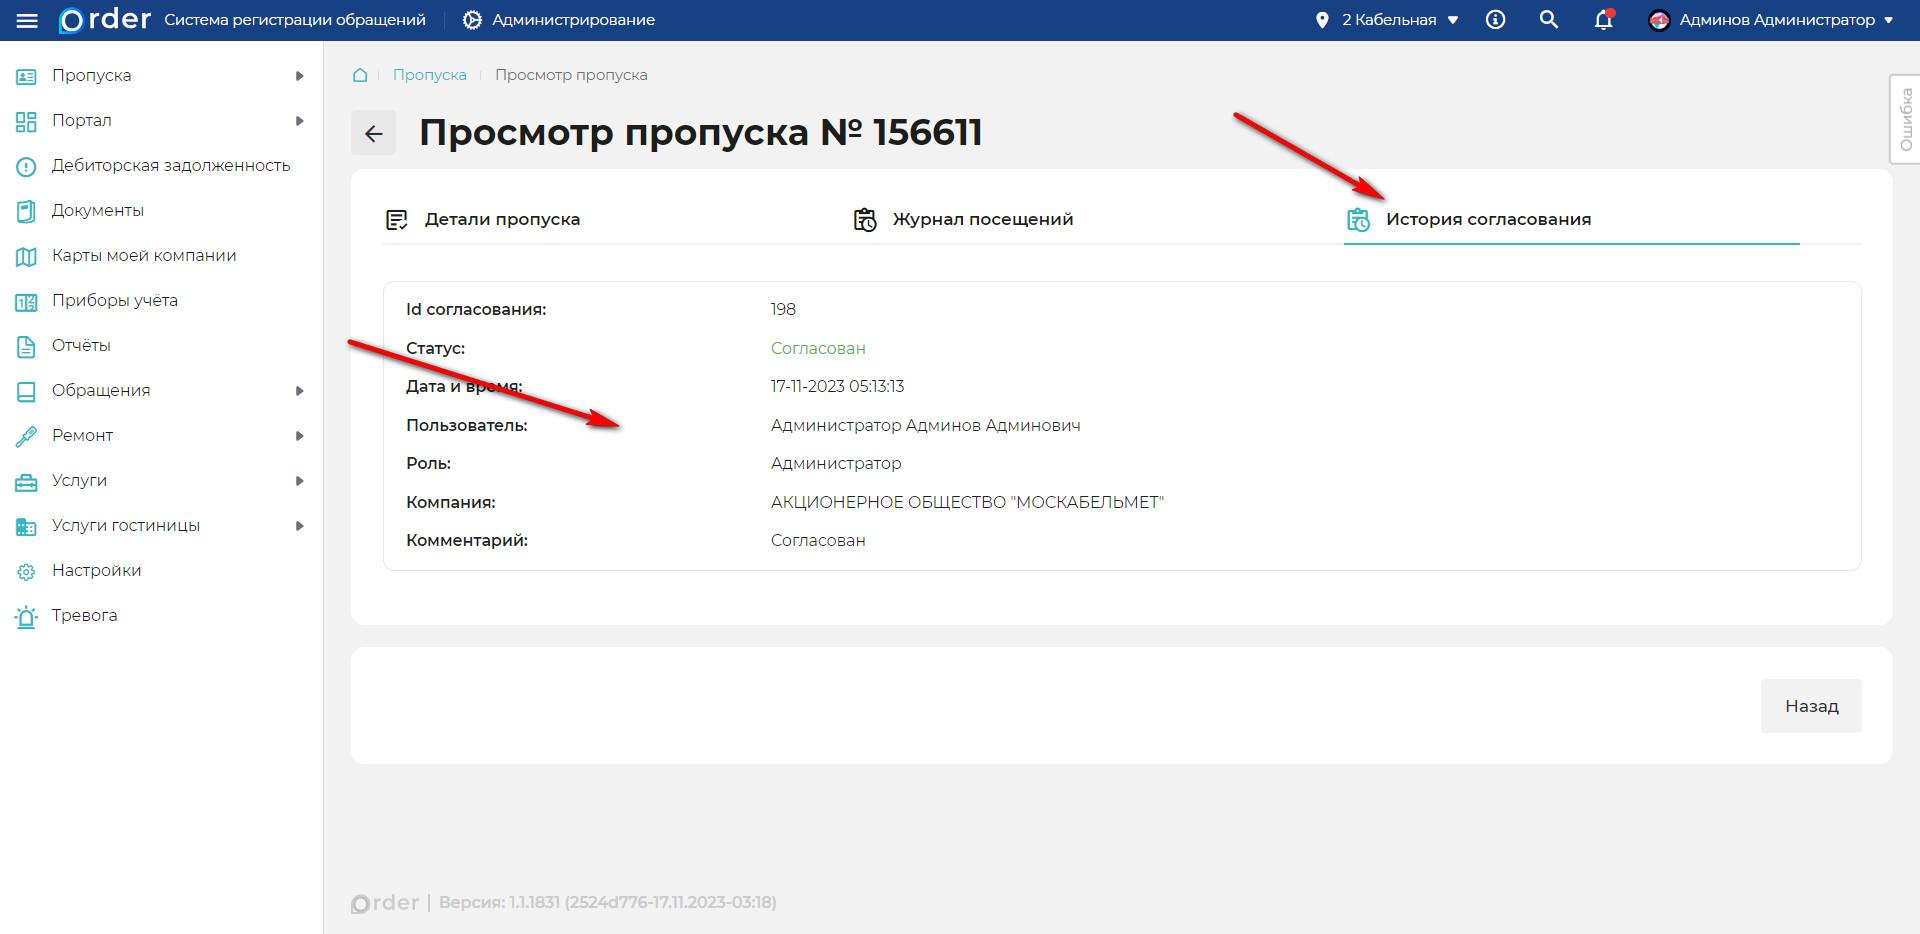Viewport: 1920px width, 934px height.
Task: Select the Отчёты section
Action: pos(80,345)
